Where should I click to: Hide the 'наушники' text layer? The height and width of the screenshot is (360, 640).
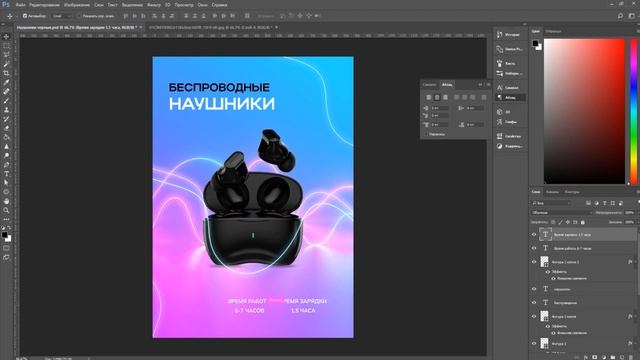tap(534, 289)
